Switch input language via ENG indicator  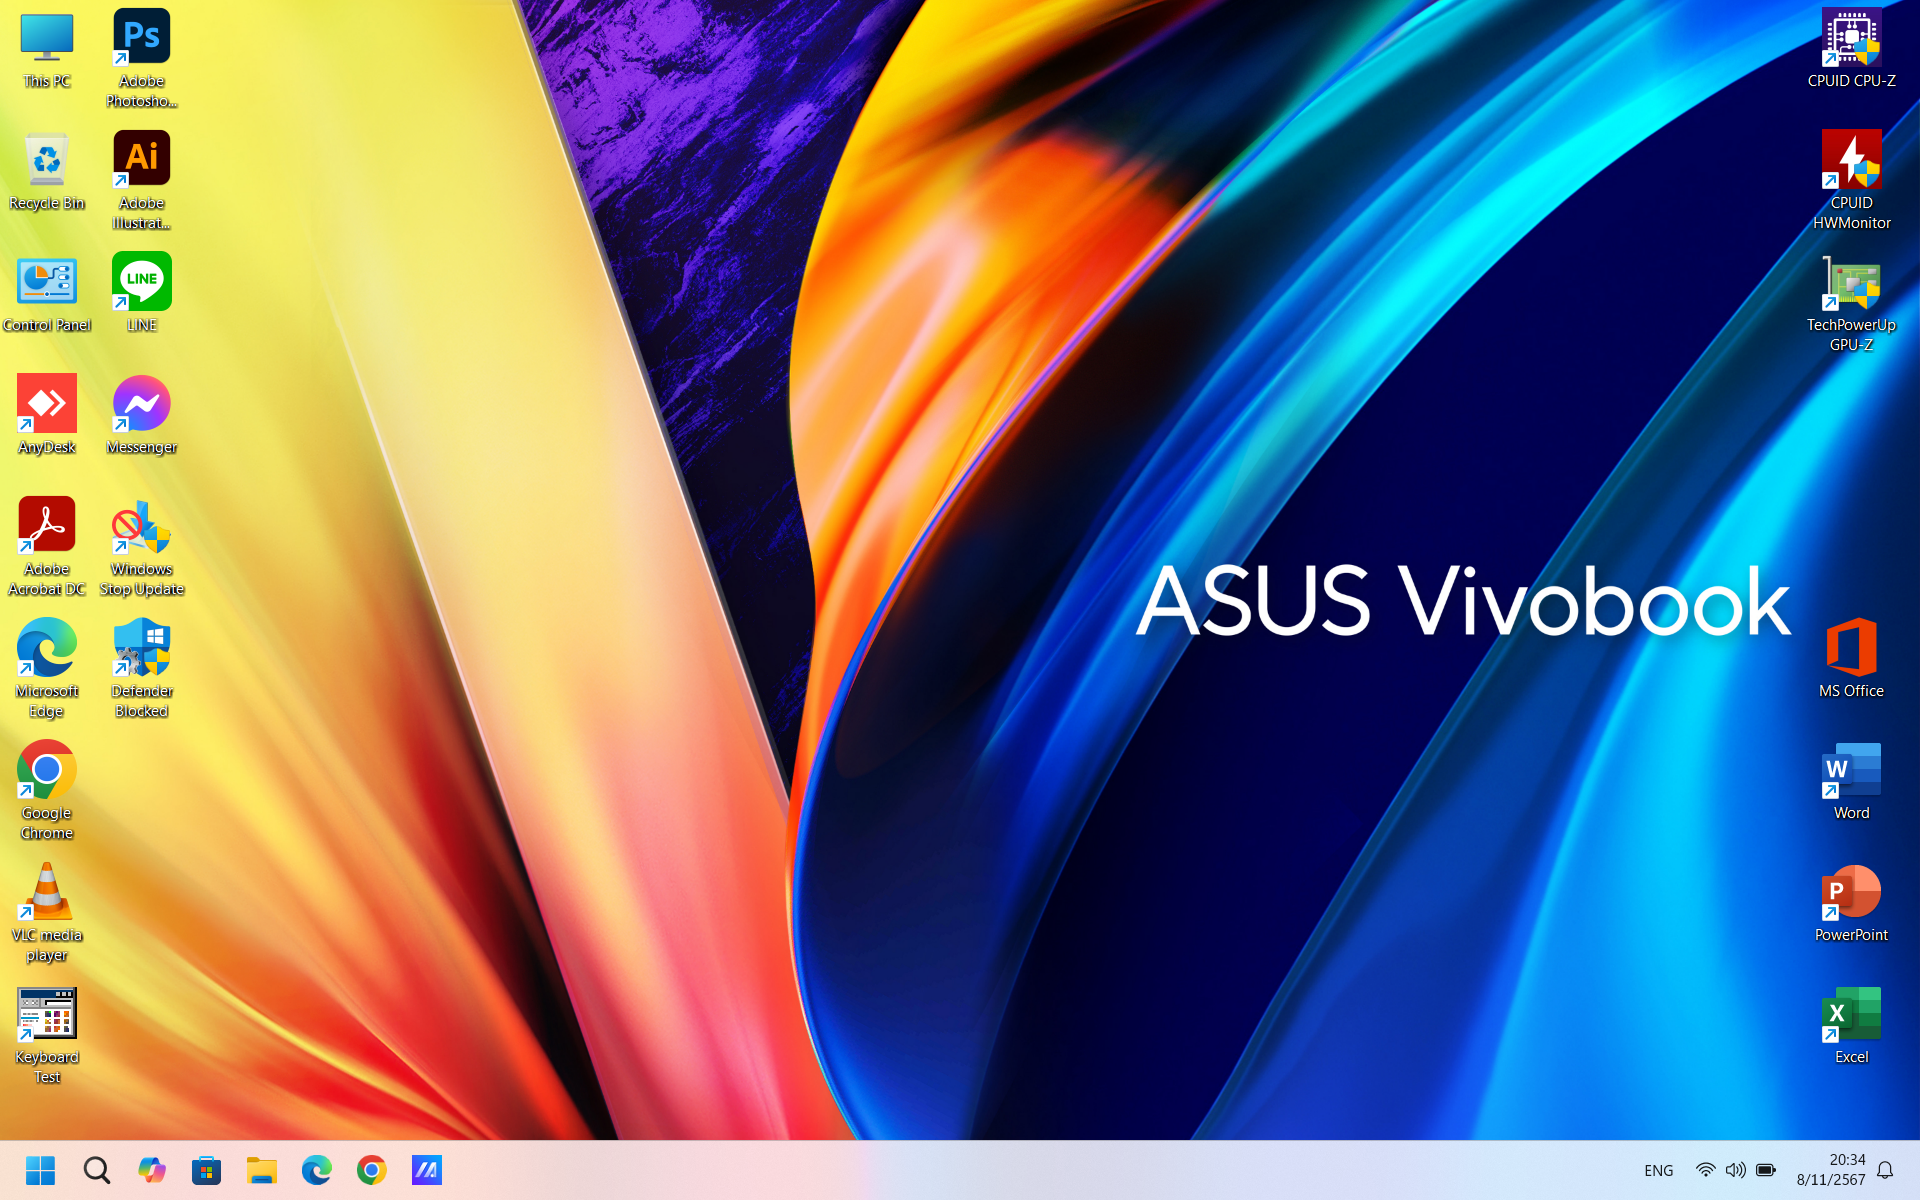pos(1658,1170)
